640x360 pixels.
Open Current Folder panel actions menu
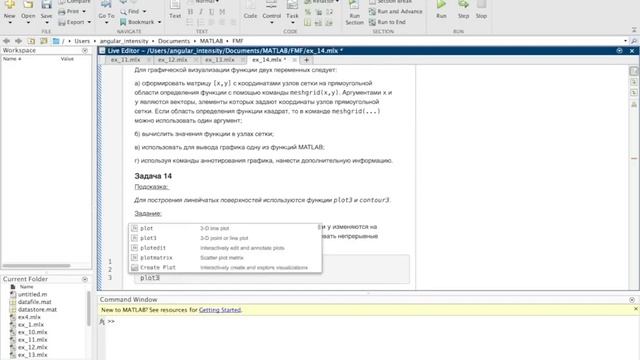tap(85, 279)
